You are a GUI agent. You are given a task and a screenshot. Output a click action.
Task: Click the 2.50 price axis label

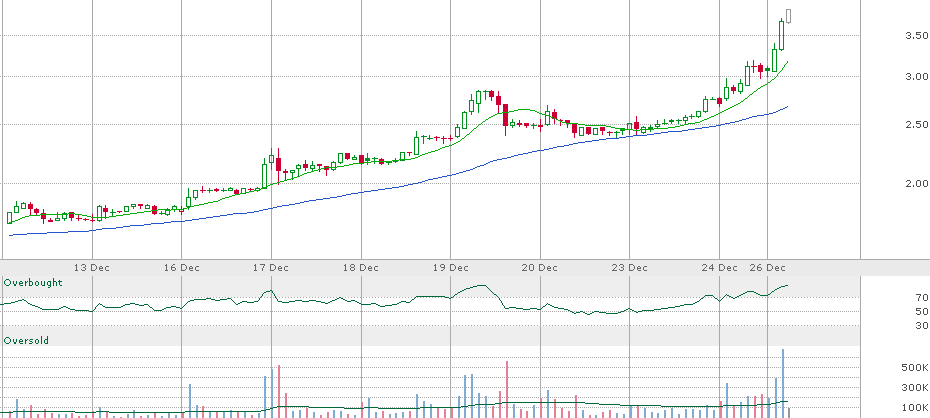[916, 125]
